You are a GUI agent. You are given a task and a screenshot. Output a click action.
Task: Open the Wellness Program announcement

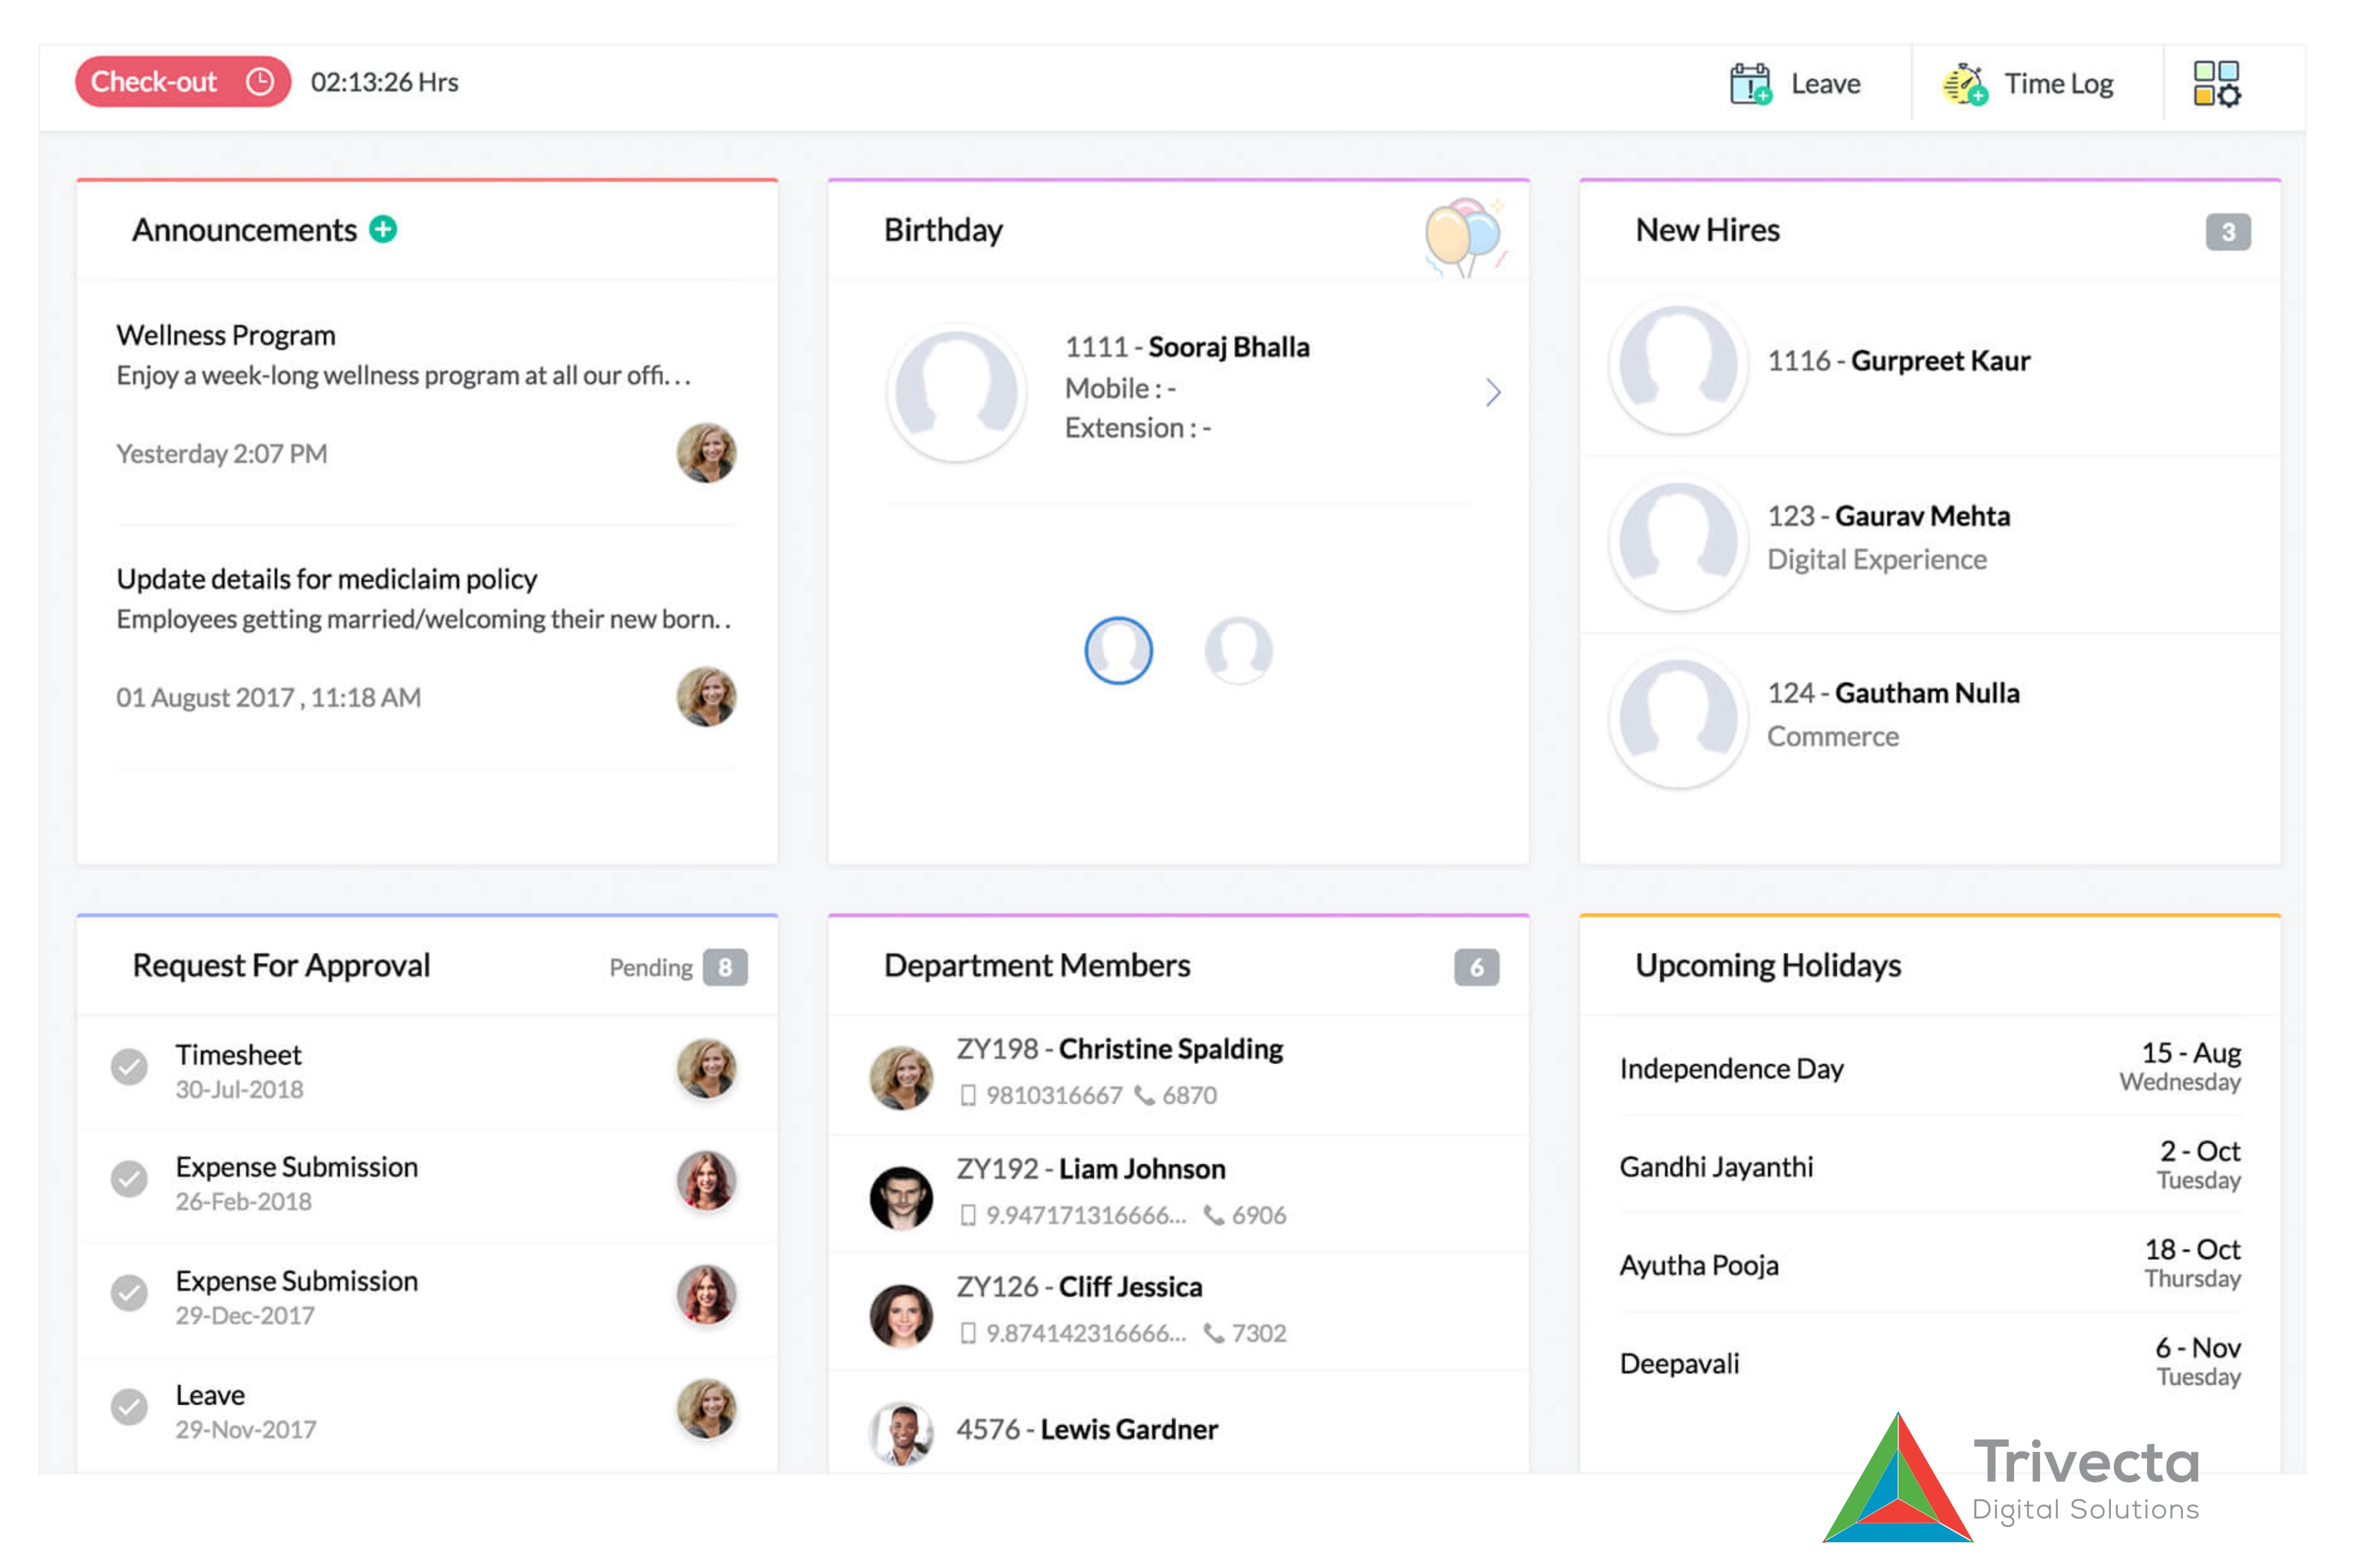[226, 335]
